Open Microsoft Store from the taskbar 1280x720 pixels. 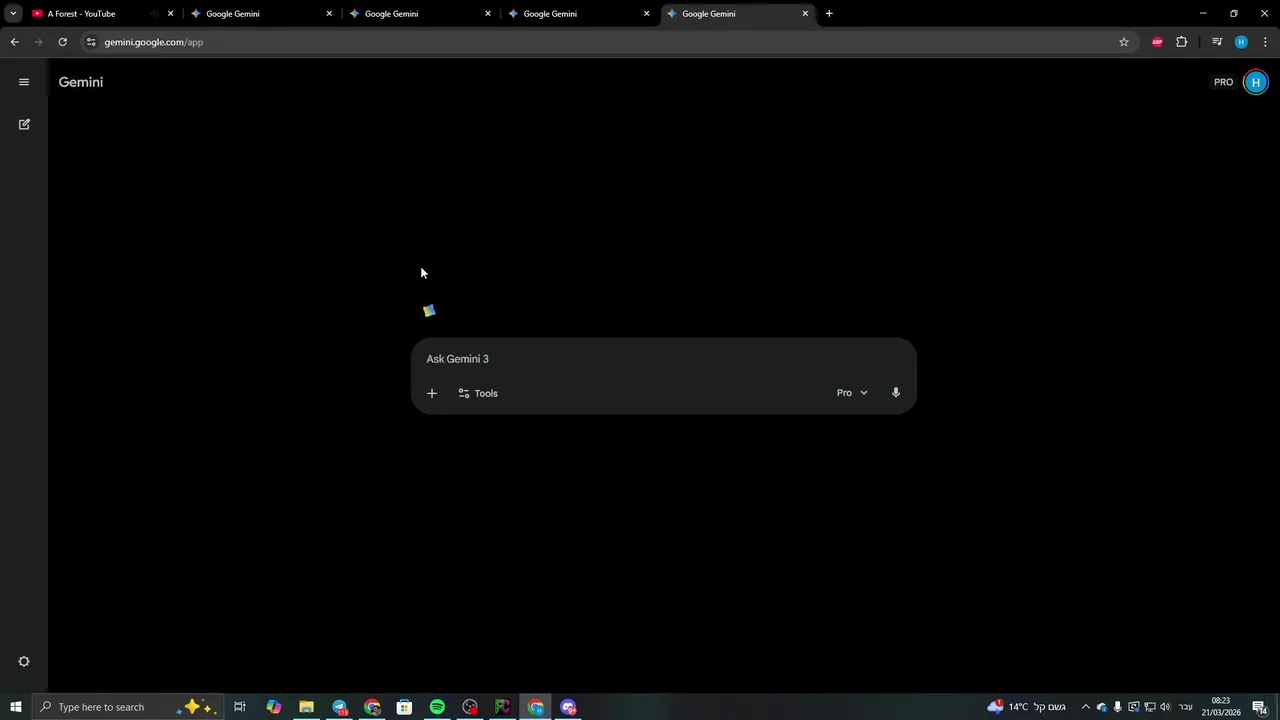[404, 707]
